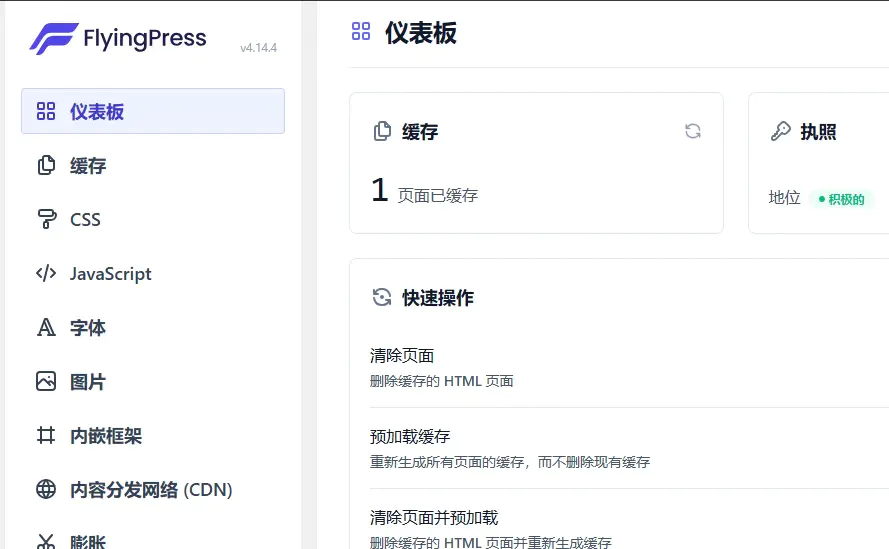Click the 内嵌框架 frame icon in the sidebar

(46, 436)
